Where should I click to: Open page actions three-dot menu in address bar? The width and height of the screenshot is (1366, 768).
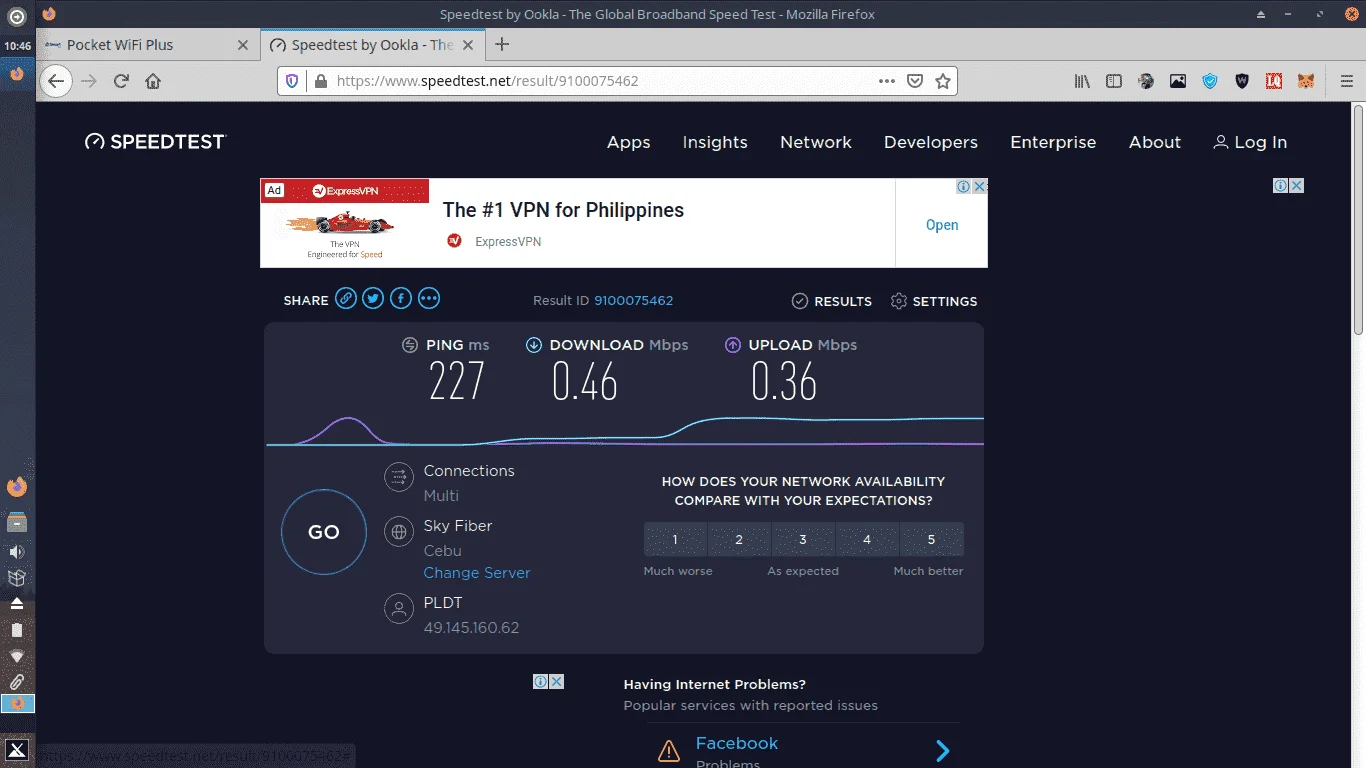(x=887, y=81)
